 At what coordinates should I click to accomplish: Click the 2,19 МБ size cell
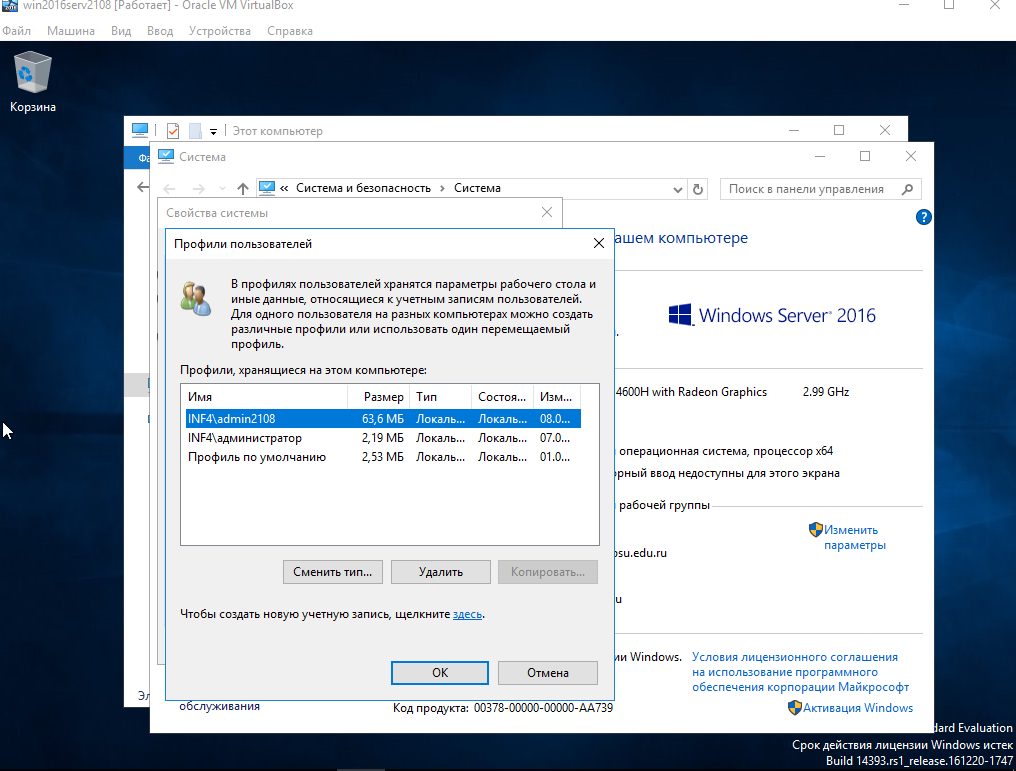click(x=382, y=438)
